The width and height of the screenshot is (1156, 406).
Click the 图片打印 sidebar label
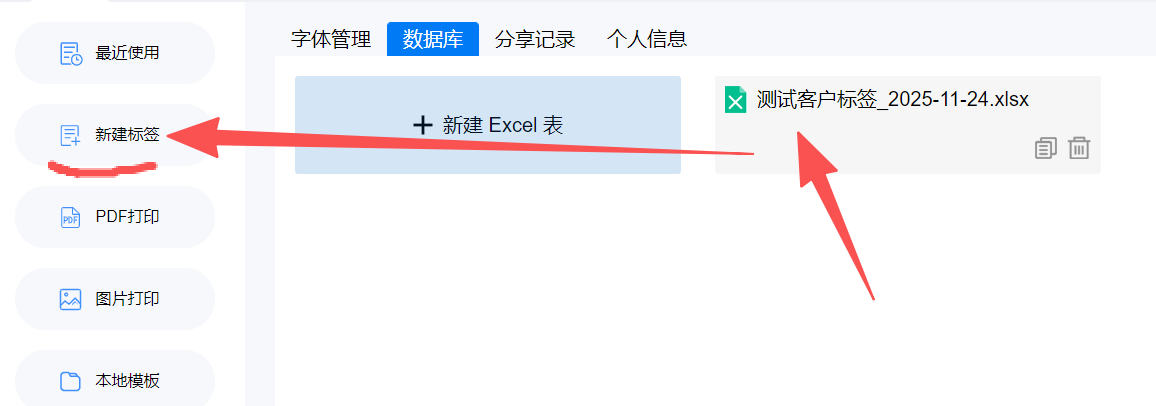[x=127, y=299]
